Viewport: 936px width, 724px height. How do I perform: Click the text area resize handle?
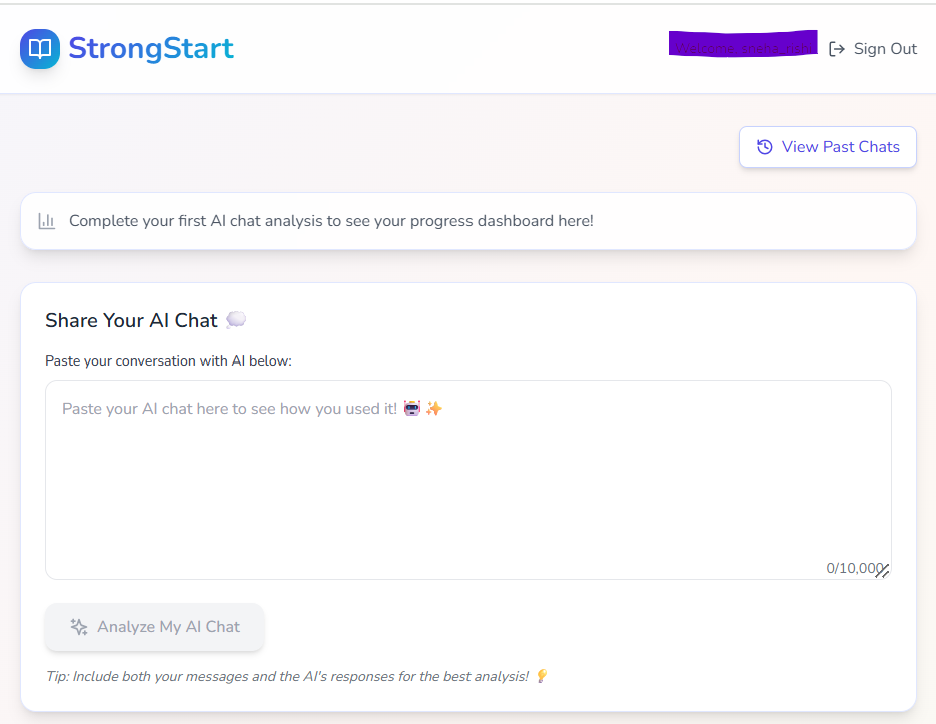(882, 571)
